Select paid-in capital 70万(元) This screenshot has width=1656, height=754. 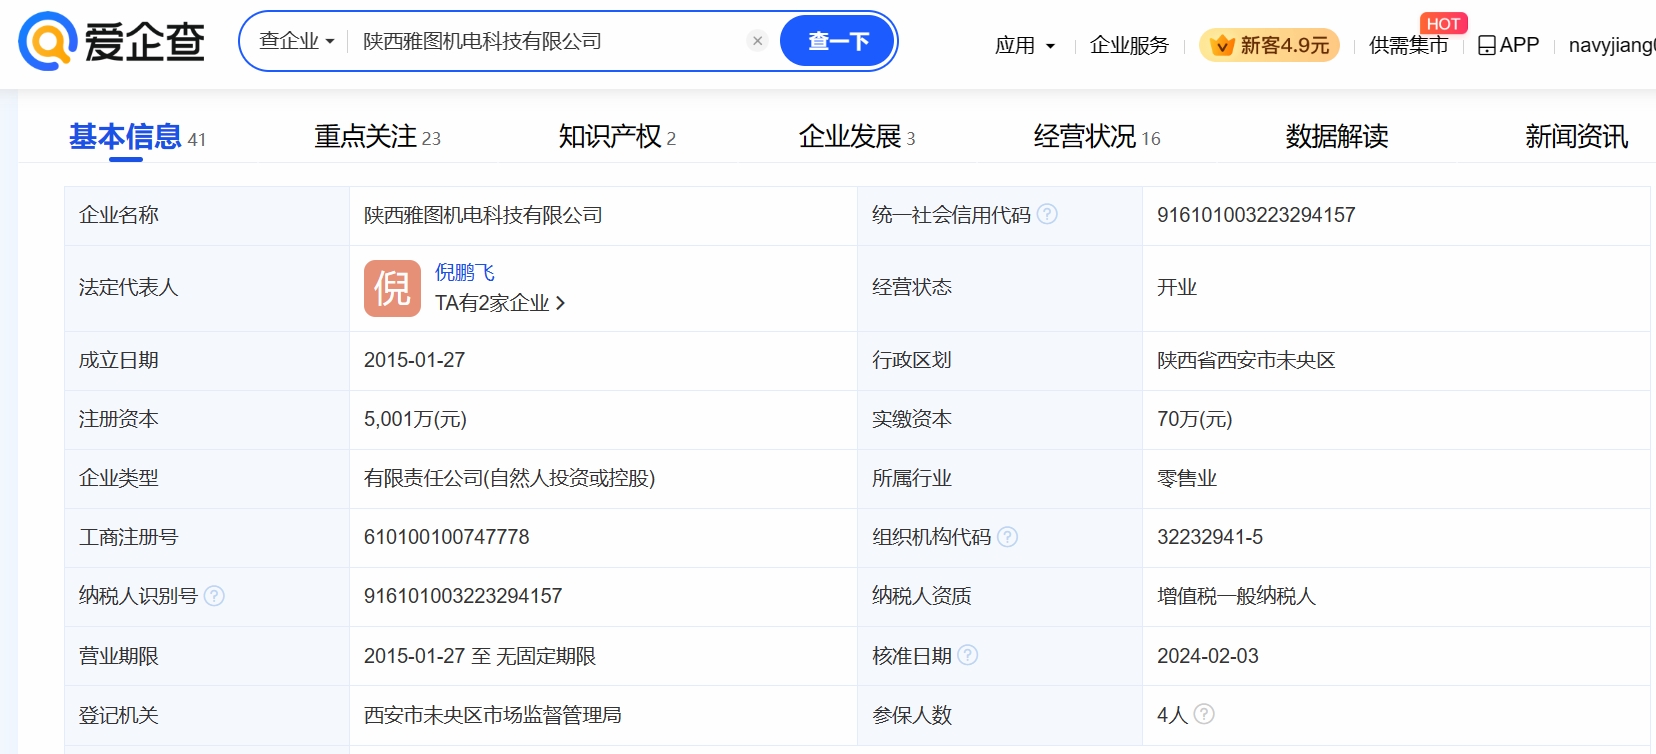coord(1195,419)
